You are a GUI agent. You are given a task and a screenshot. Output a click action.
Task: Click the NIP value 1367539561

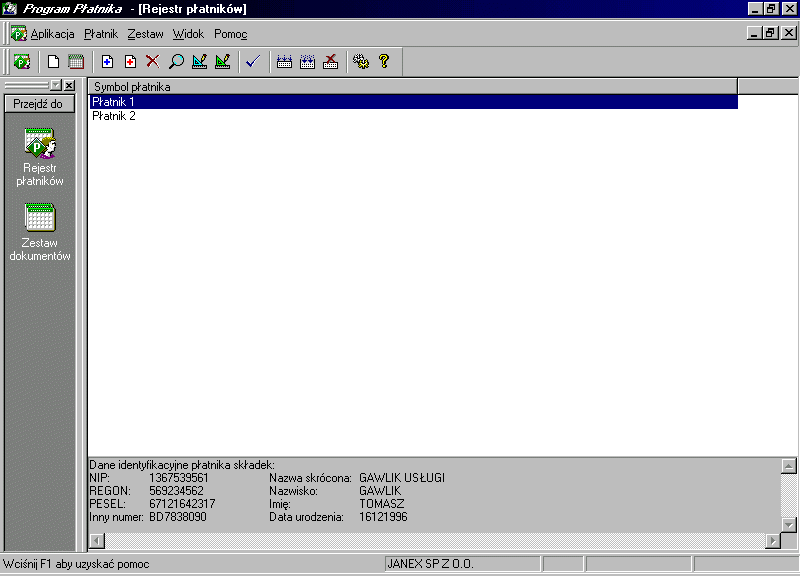point(179,478)
